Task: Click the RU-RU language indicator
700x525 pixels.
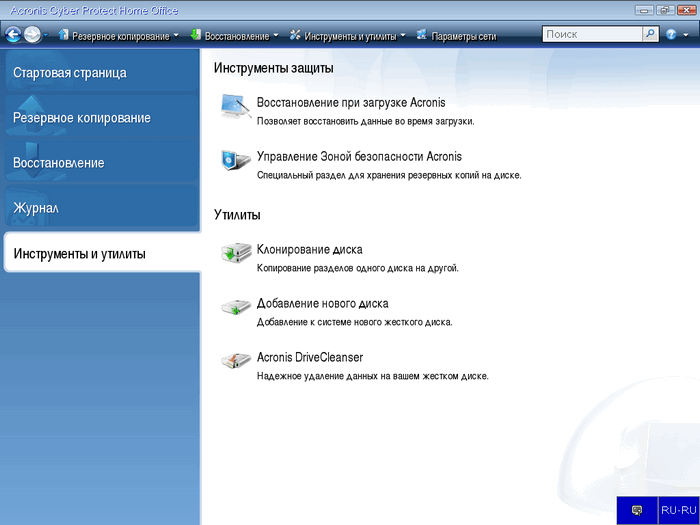Action: pyautogui.click(x=679, y=510)
